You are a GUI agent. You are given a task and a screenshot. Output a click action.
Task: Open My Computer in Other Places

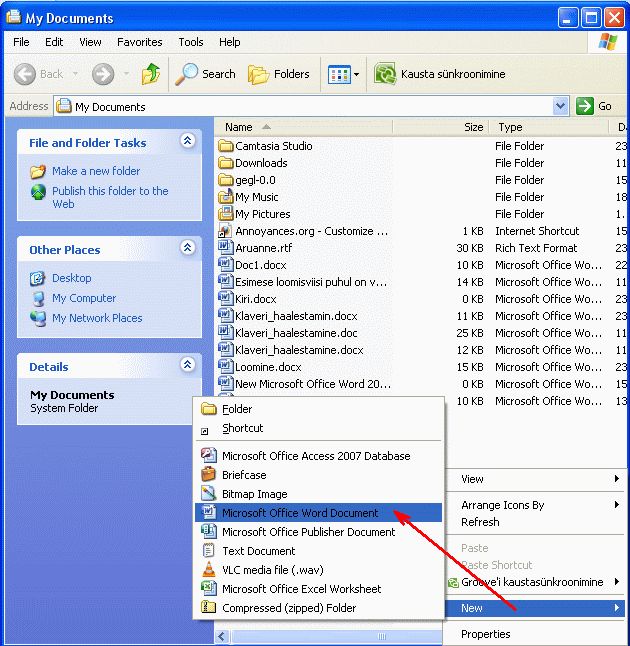[x=84, y=298]
